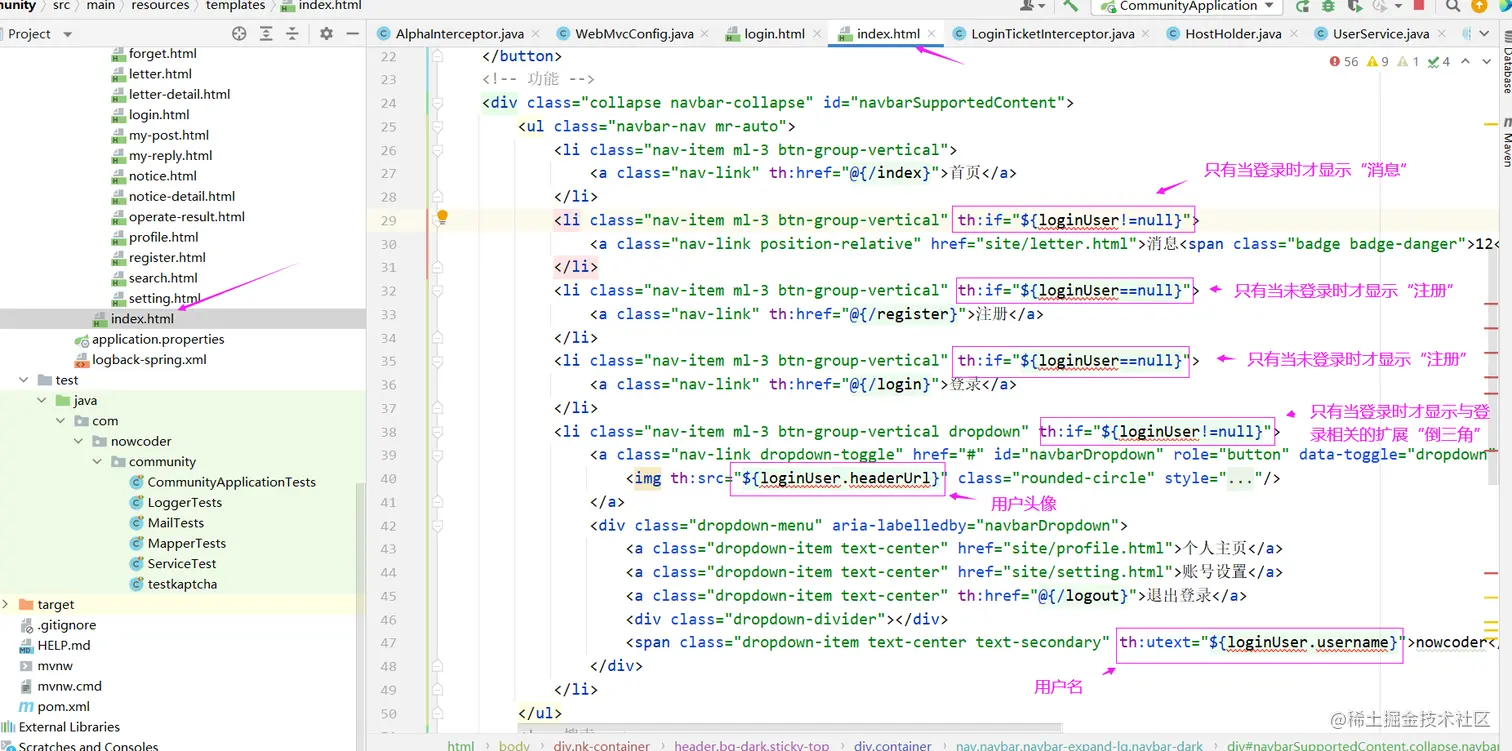Select External Libraries node
This screenshot has width=1512, height=751.
tap(69, 727)
